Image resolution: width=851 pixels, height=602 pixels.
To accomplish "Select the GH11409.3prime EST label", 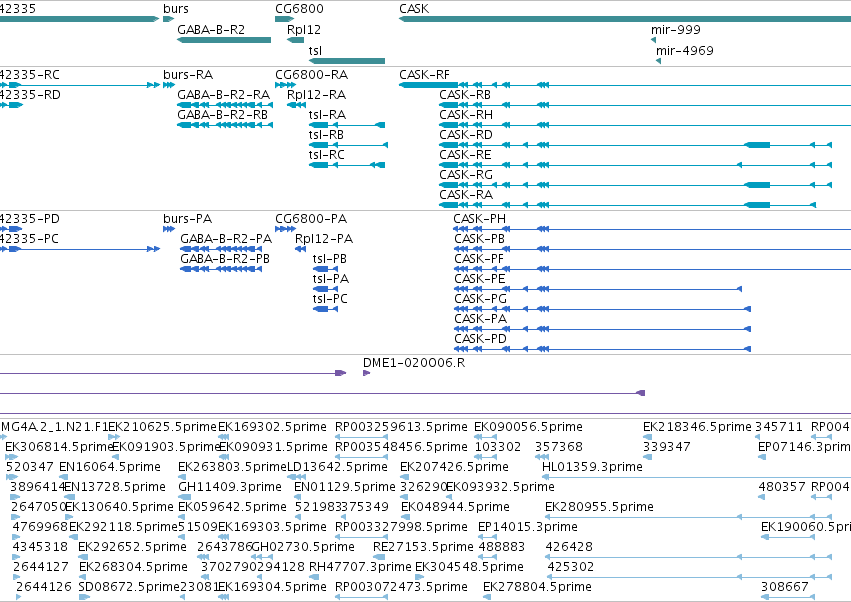I will [230, 487].
